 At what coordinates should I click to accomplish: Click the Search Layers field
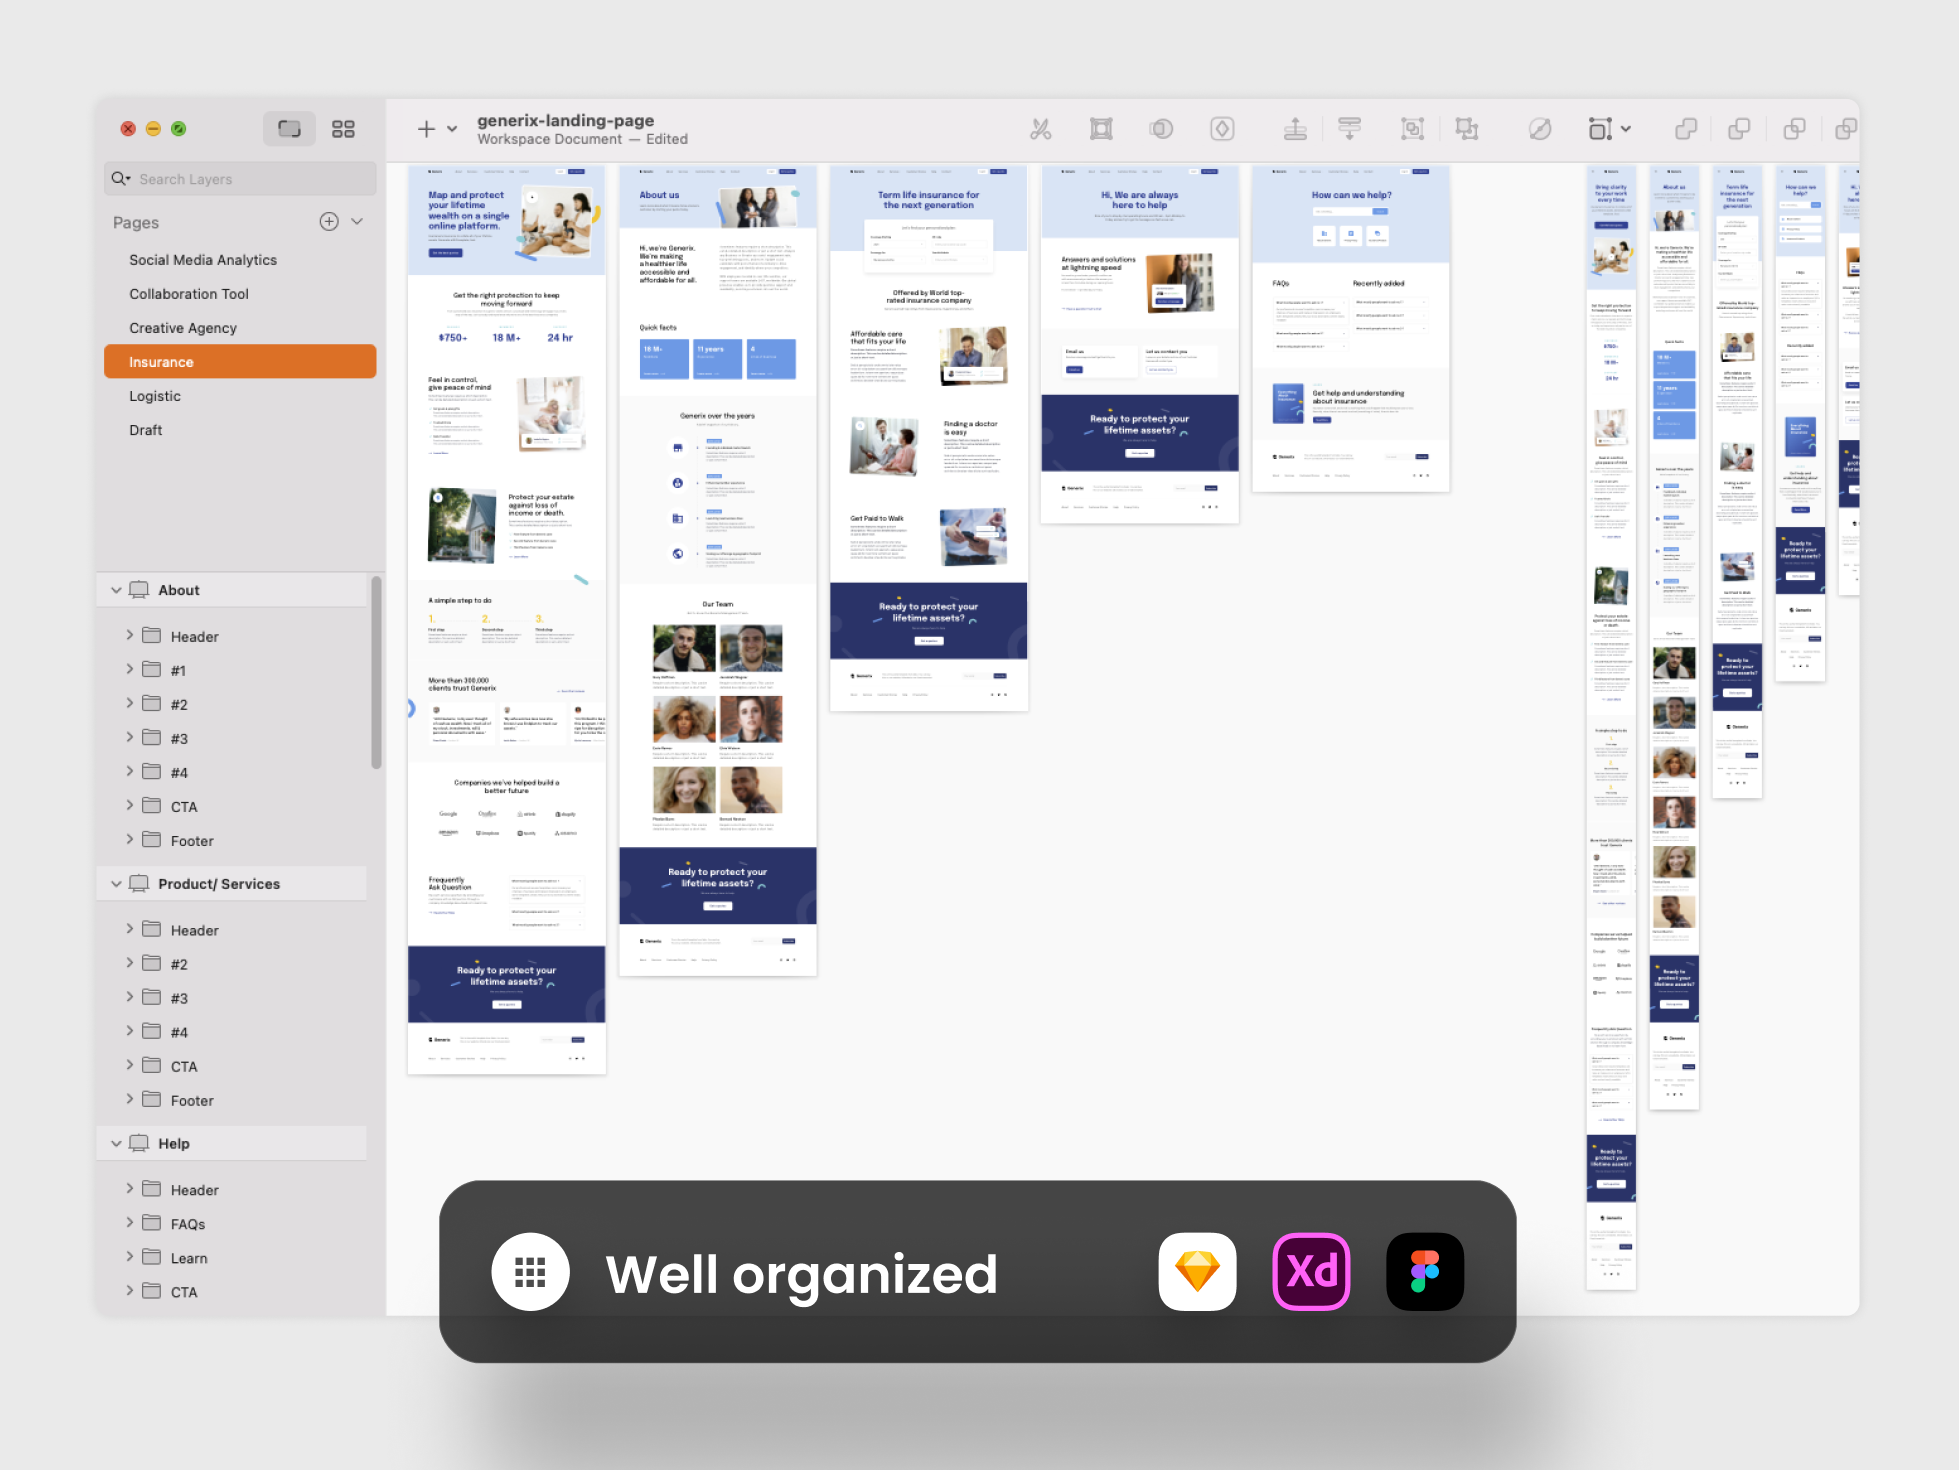click(250, 179)
